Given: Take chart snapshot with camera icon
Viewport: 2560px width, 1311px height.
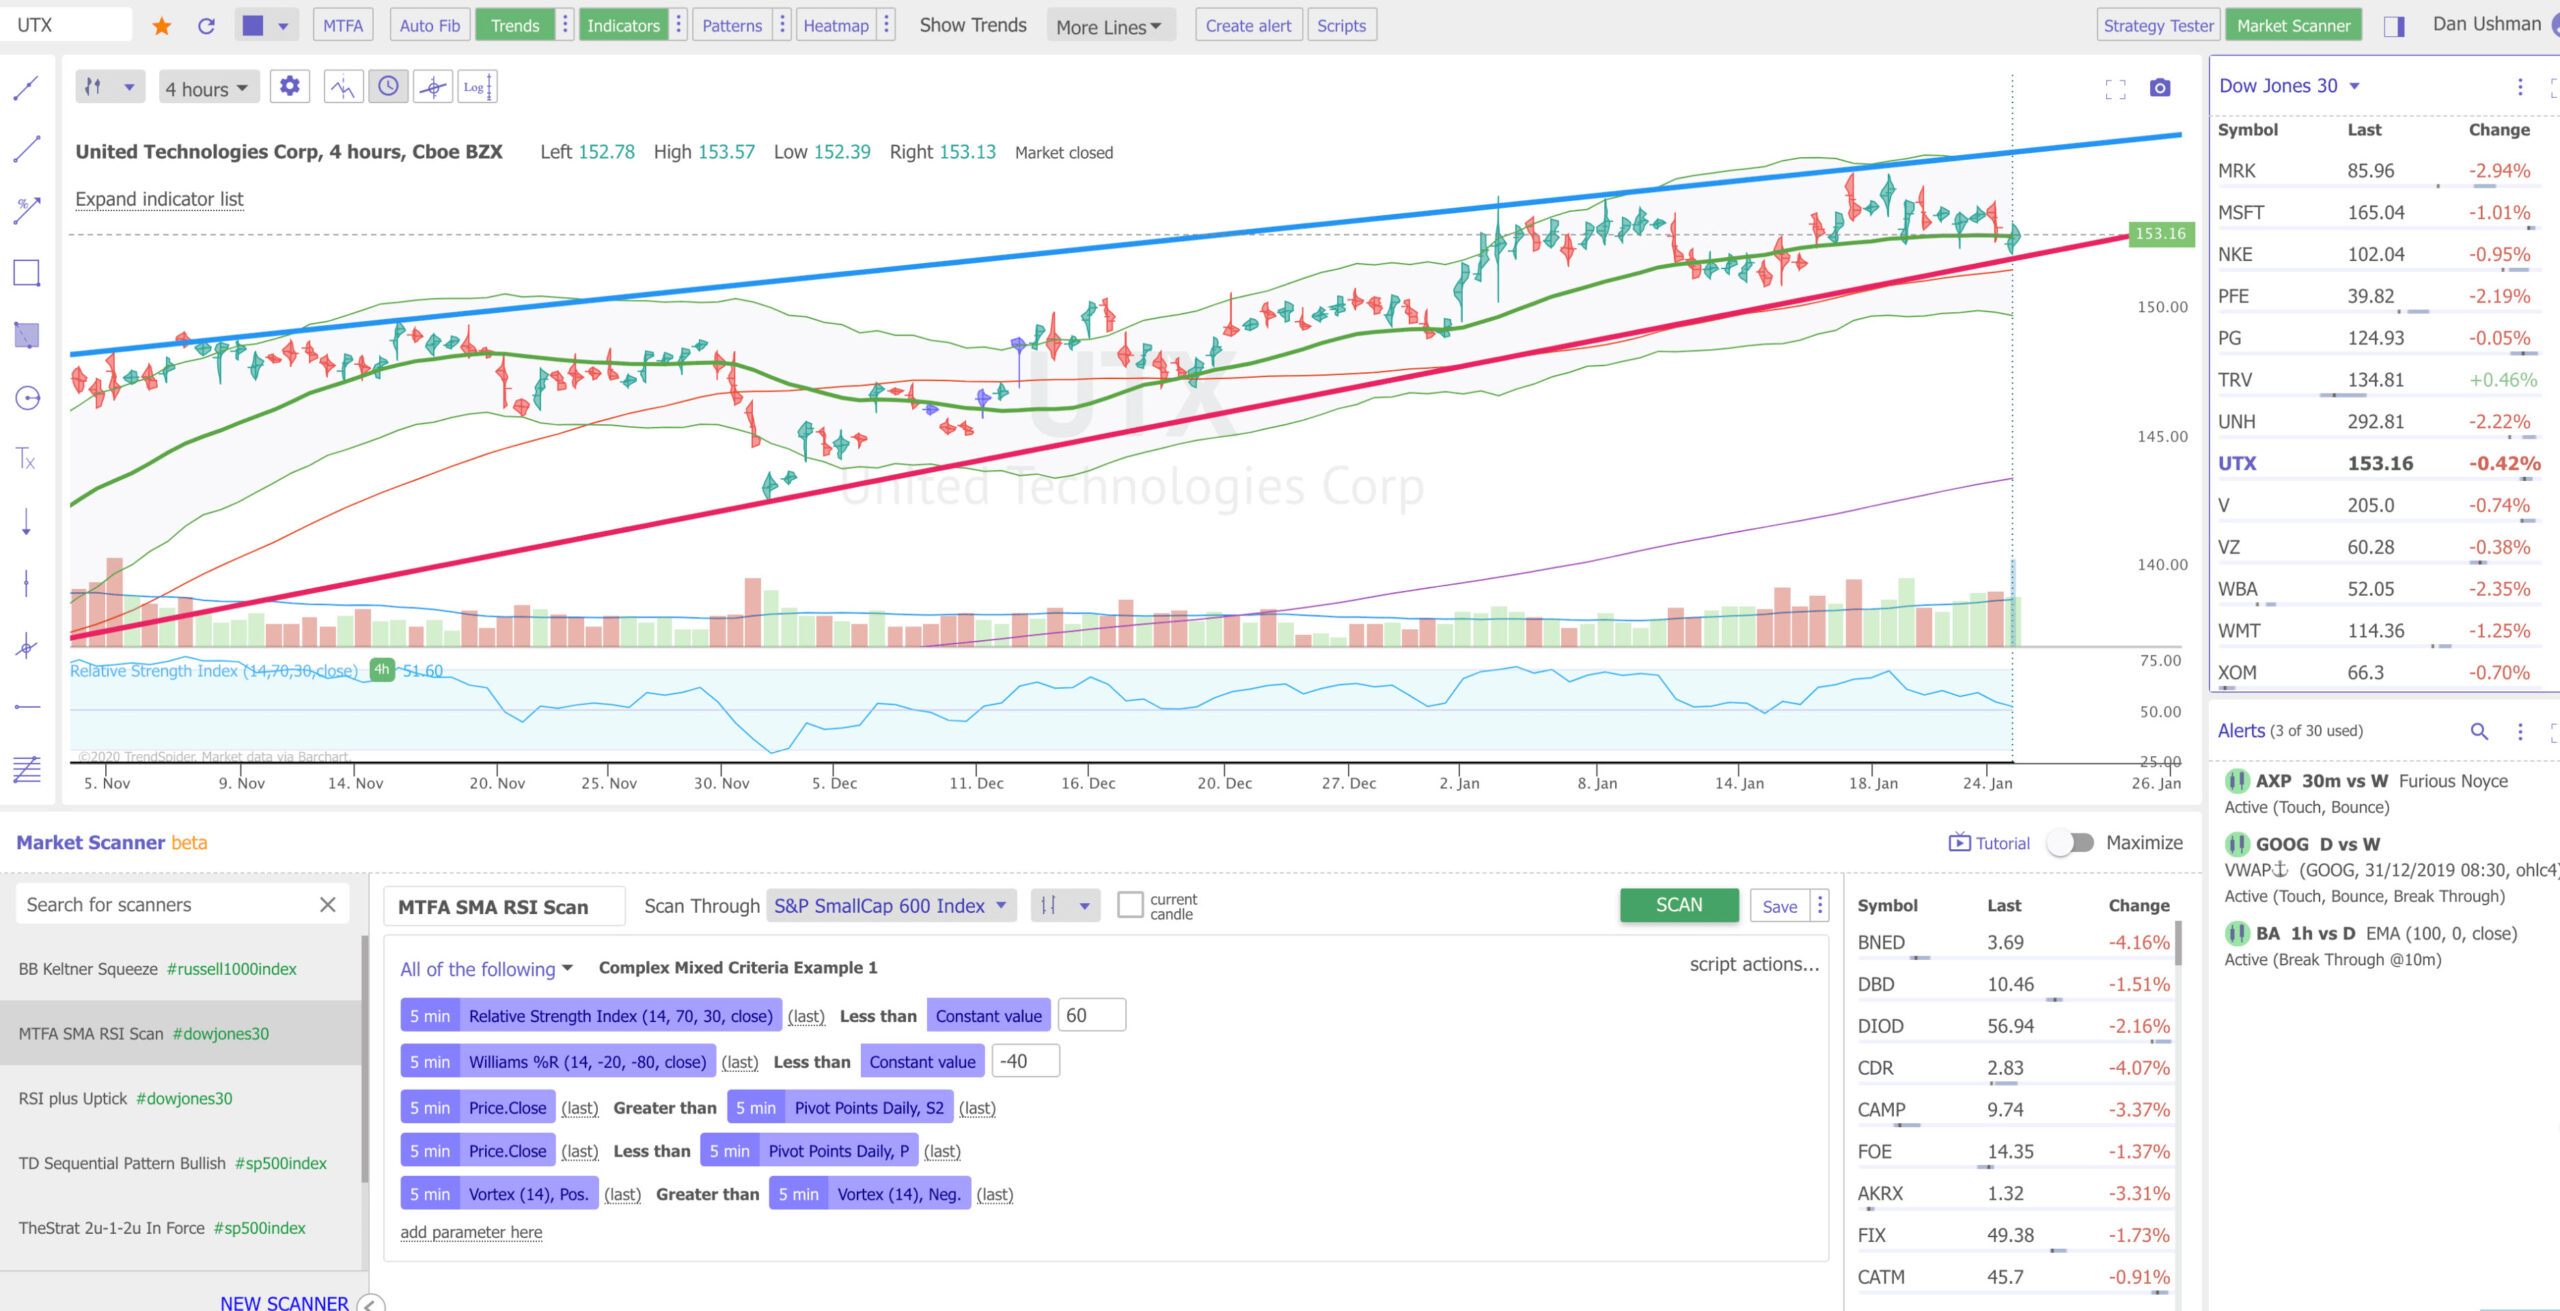Looking at the screenshot, I should 2160,88.
